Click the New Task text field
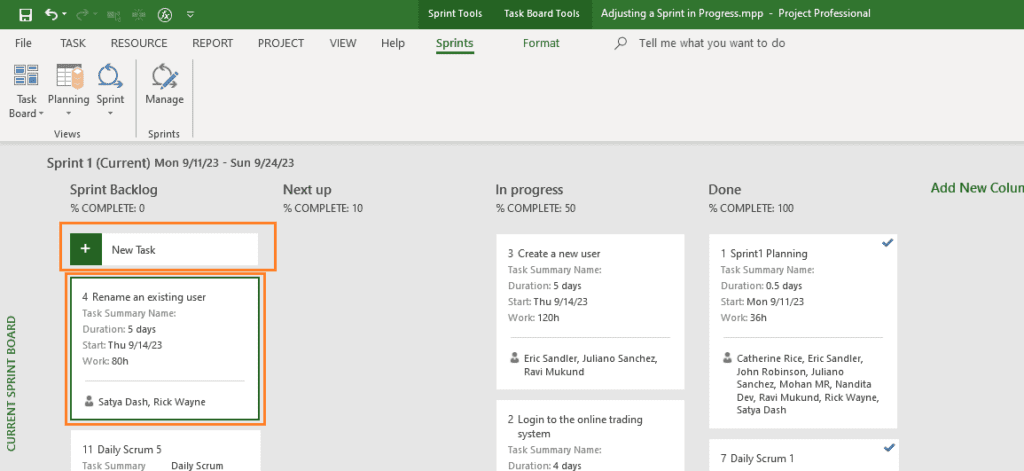 coord(180,250)
